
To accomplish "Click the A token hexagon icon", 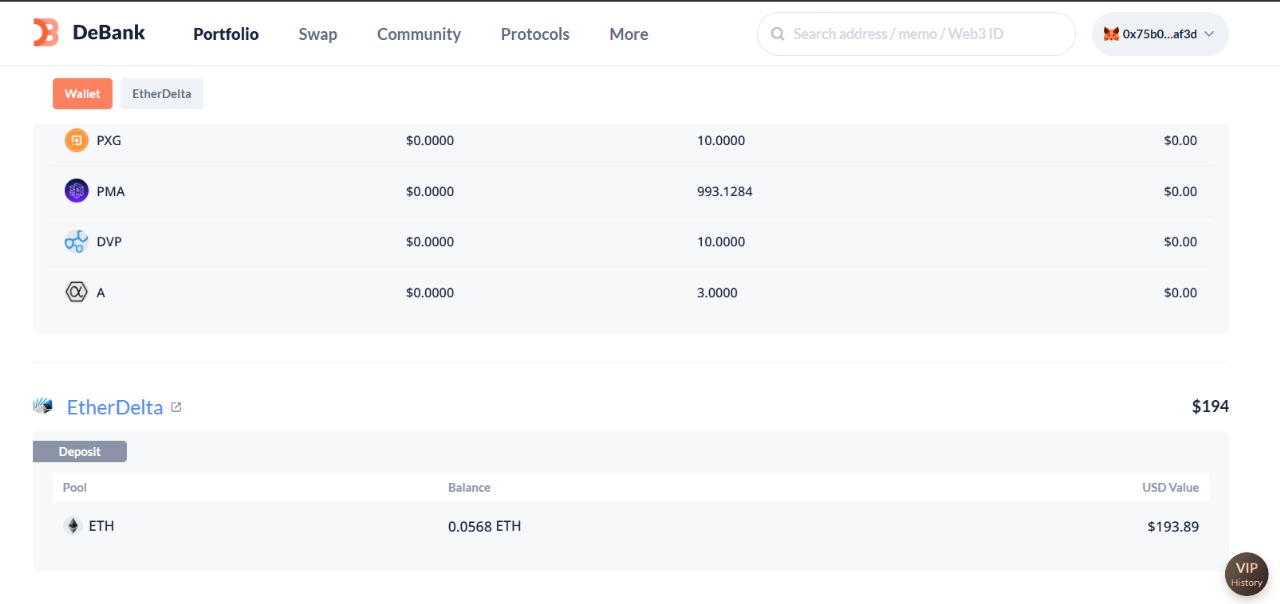I will (x=76, y=292).
